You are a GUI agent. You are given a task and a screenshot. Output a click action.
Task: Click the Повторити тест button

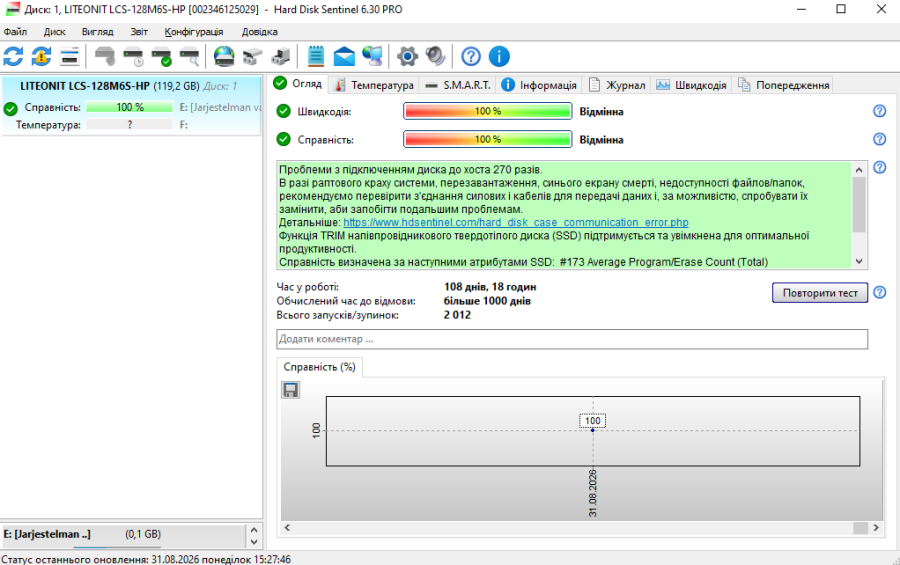pyautogui.click(x=820, y=293)
